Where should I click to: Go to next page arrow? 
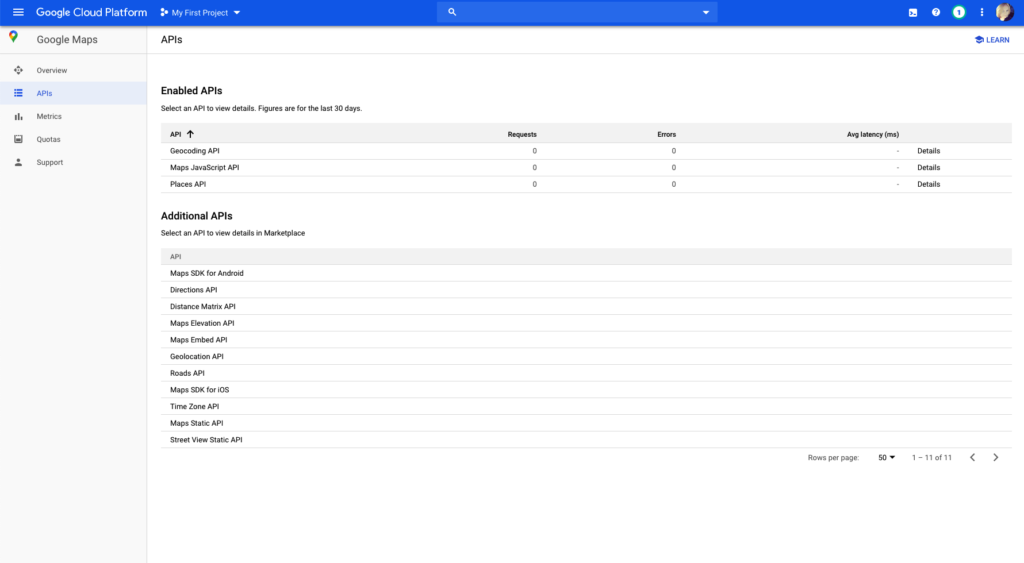point(995,457)
